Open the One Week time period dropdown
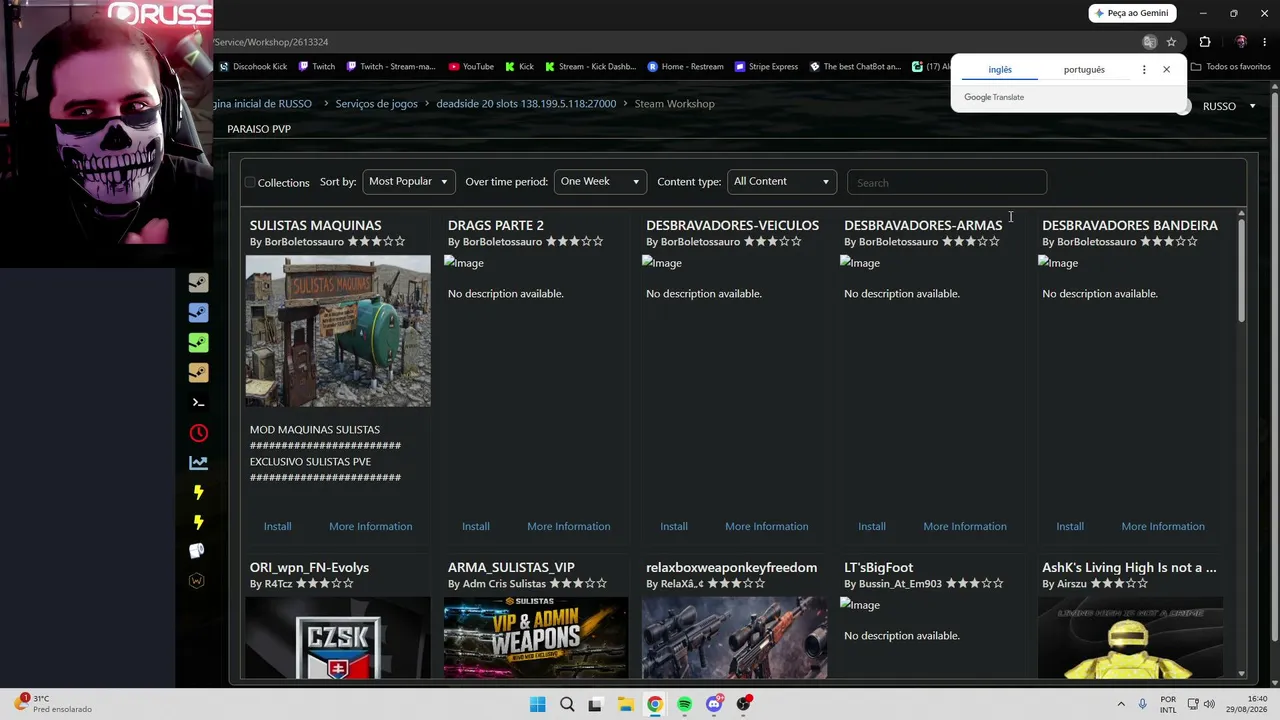This screenshot has height=720, width=1280. (x=599, y=181)
